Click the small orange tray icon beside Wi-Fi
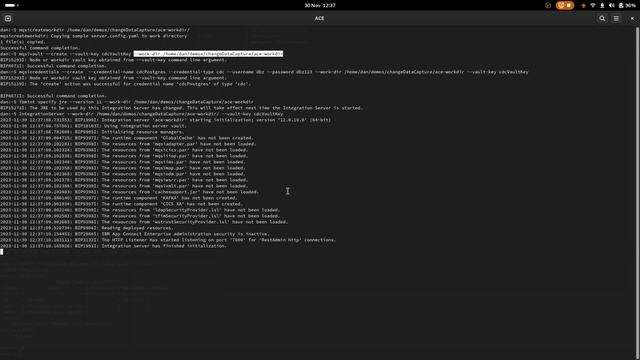Image resolution: width=640 pixels, height=360 pixels. 583,5
